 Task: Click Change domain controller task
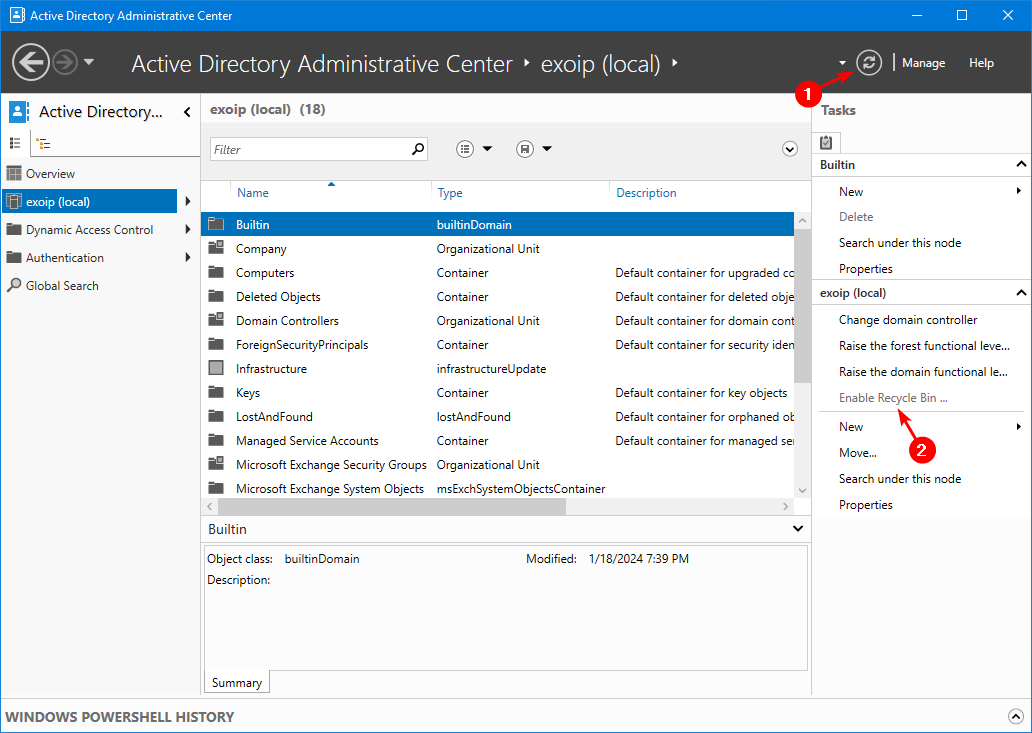point(907,320)
